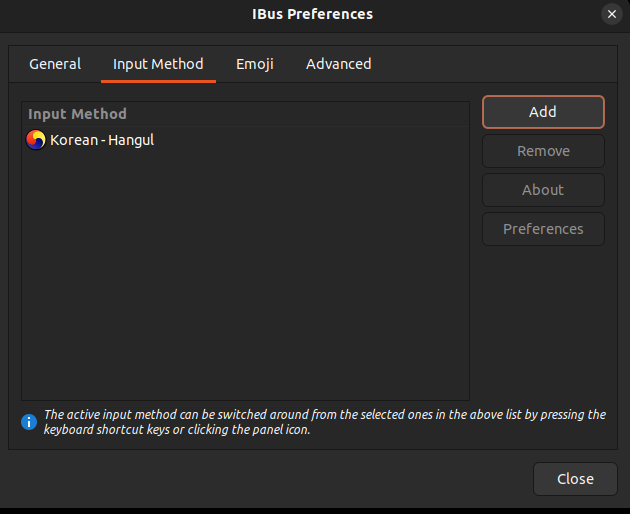The image size is (630, 514).
Task: Go to the Advanced tab
Action: [x=339, y=64]
